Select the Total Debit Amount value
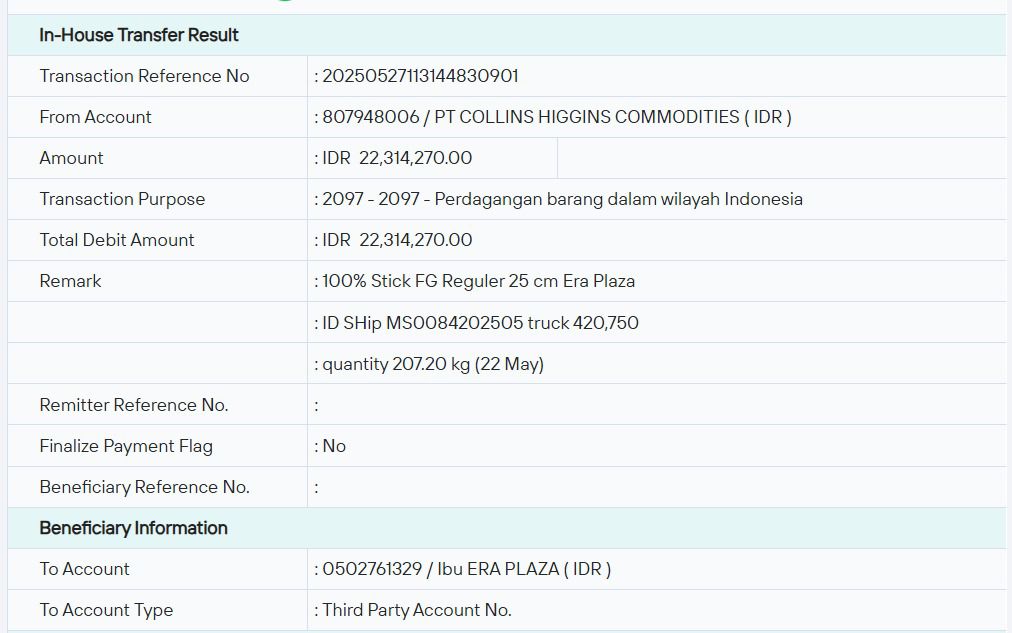The height and width of the screenshot is (633, 1012). pos(397,240)
